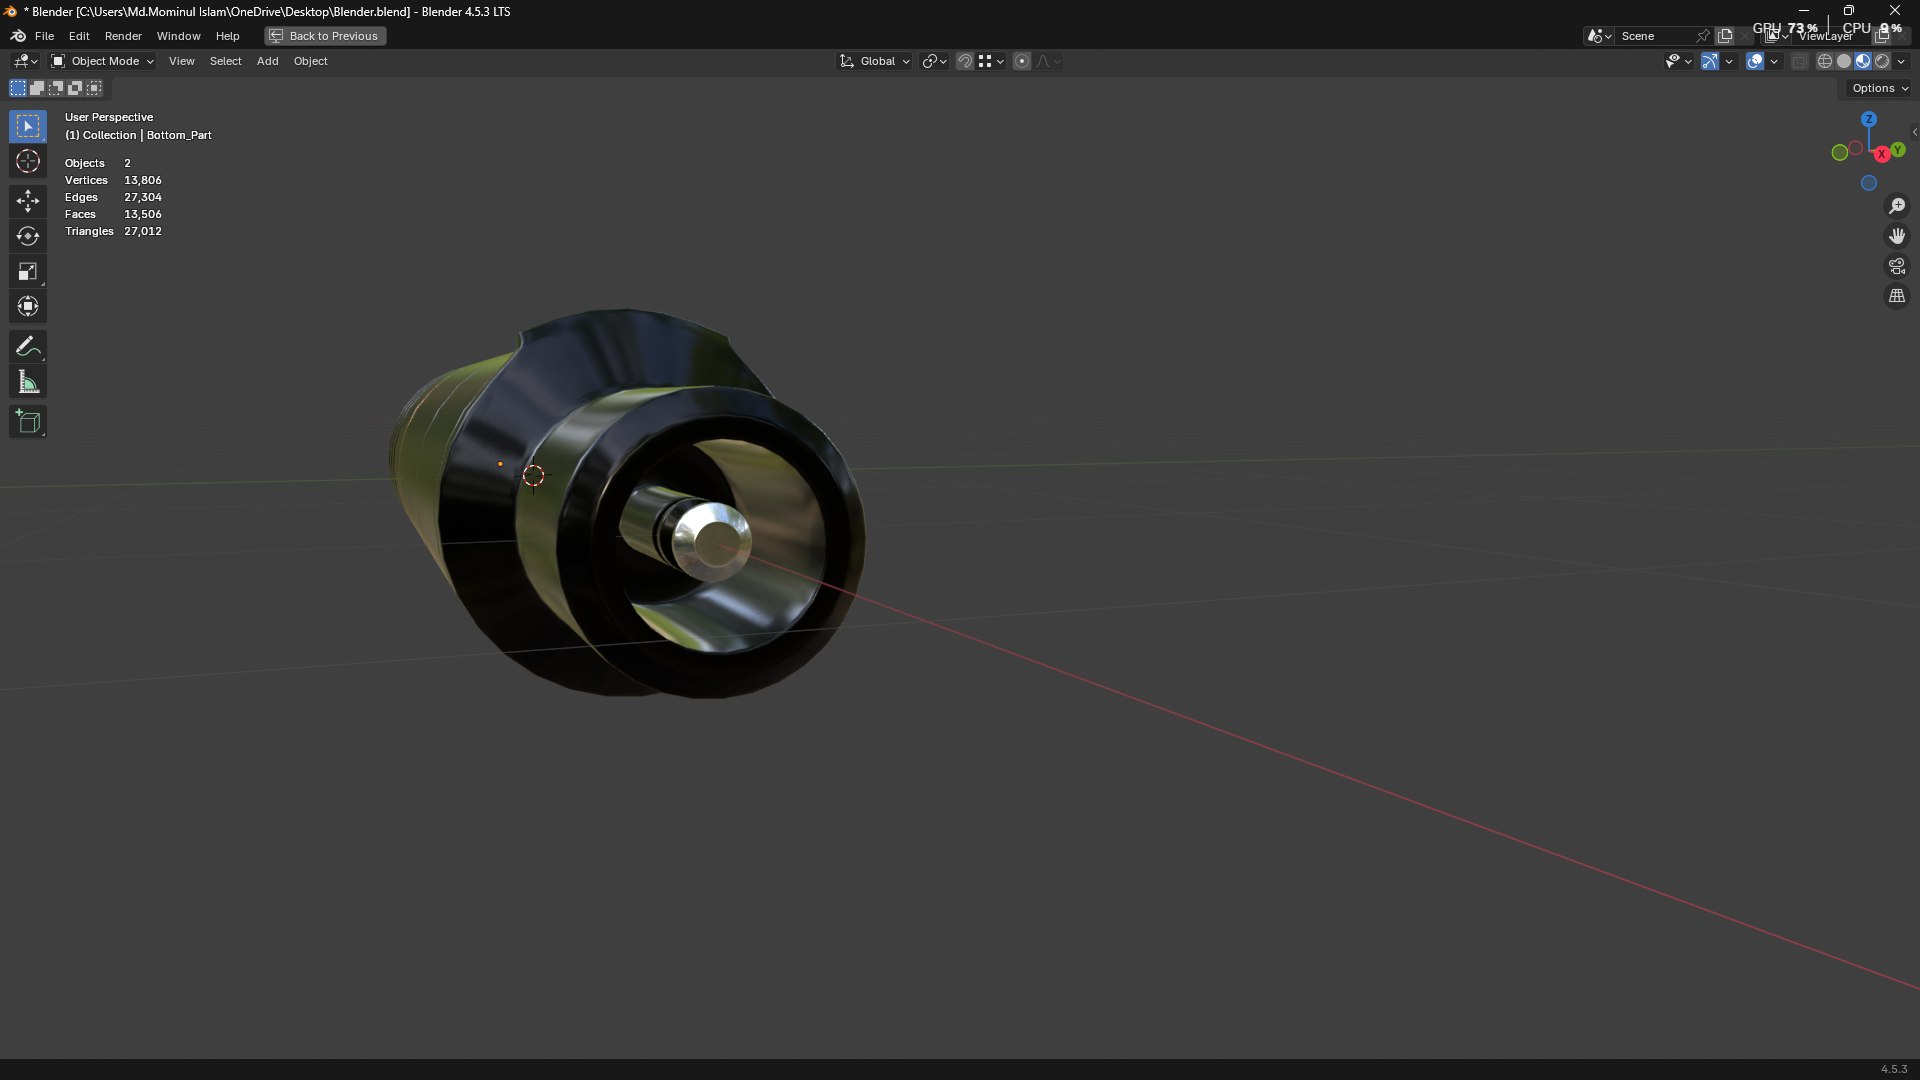Click the new scene duplicate icon
The image size is (1920, 1080).
[x=1725, y=36]
